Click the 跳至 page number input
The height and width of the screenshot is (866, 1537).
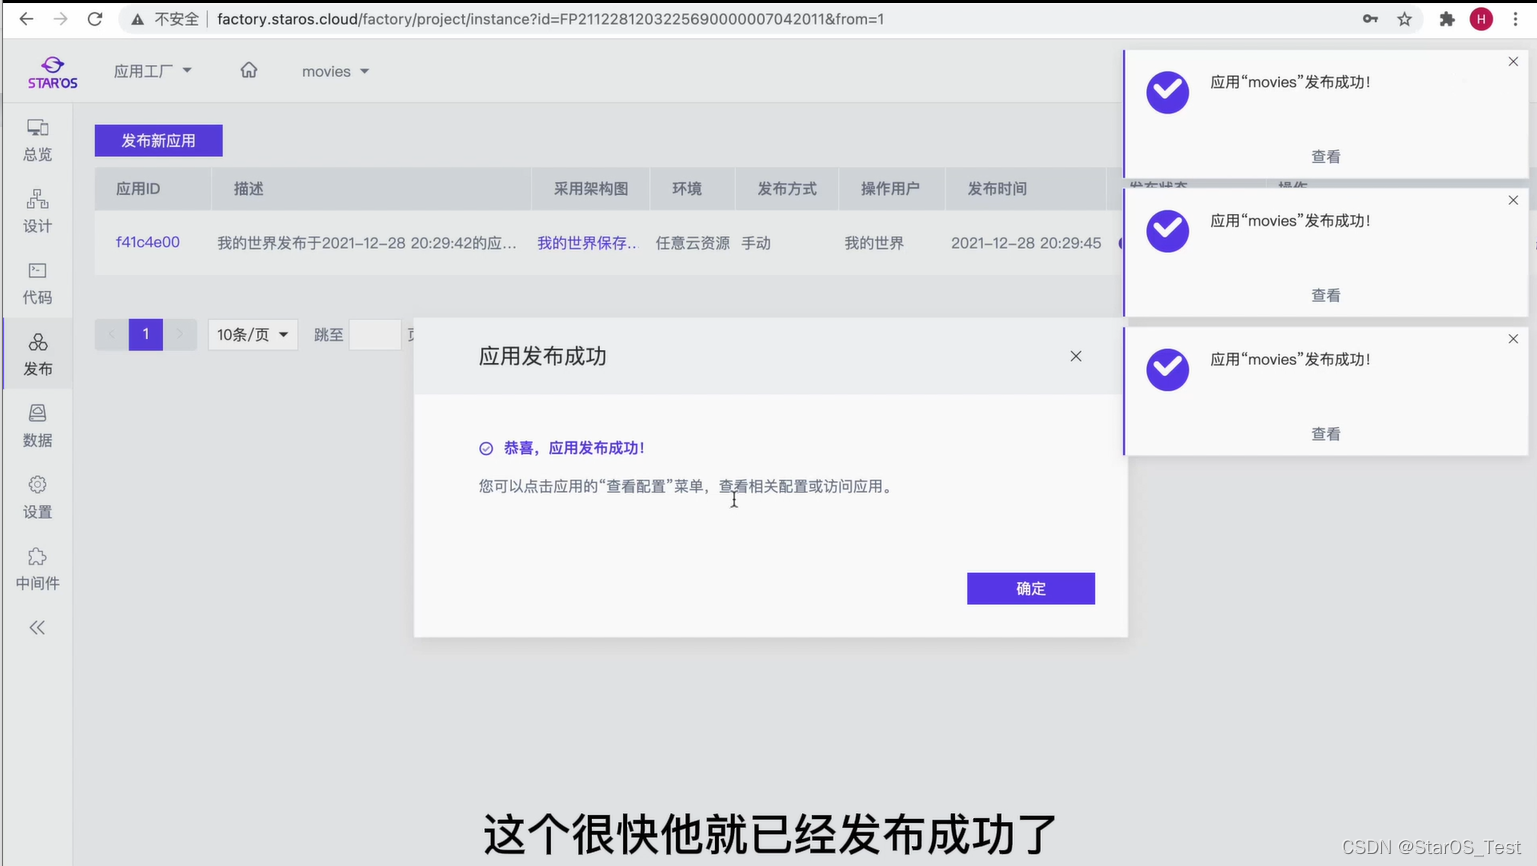tap(375, 335)
